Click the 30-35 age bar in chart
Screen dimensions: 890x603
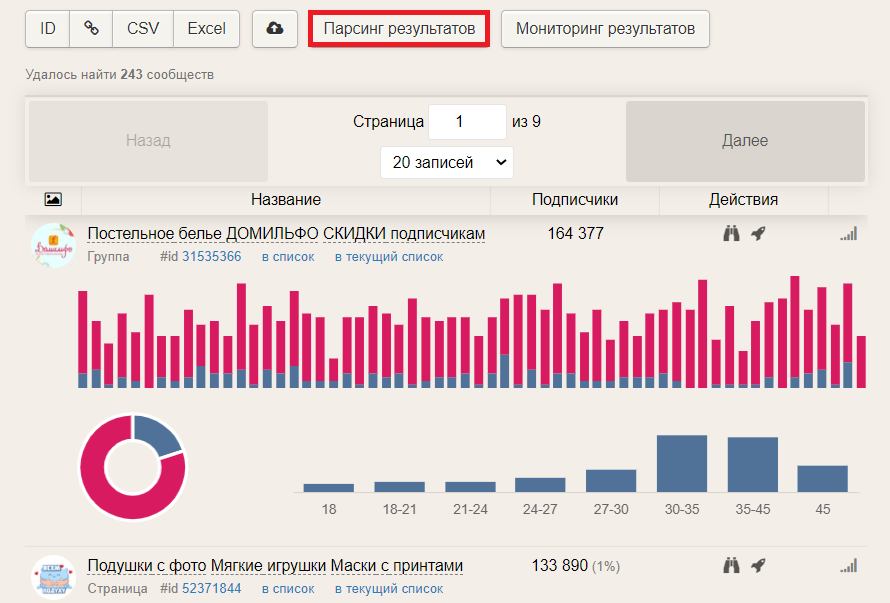681,460
